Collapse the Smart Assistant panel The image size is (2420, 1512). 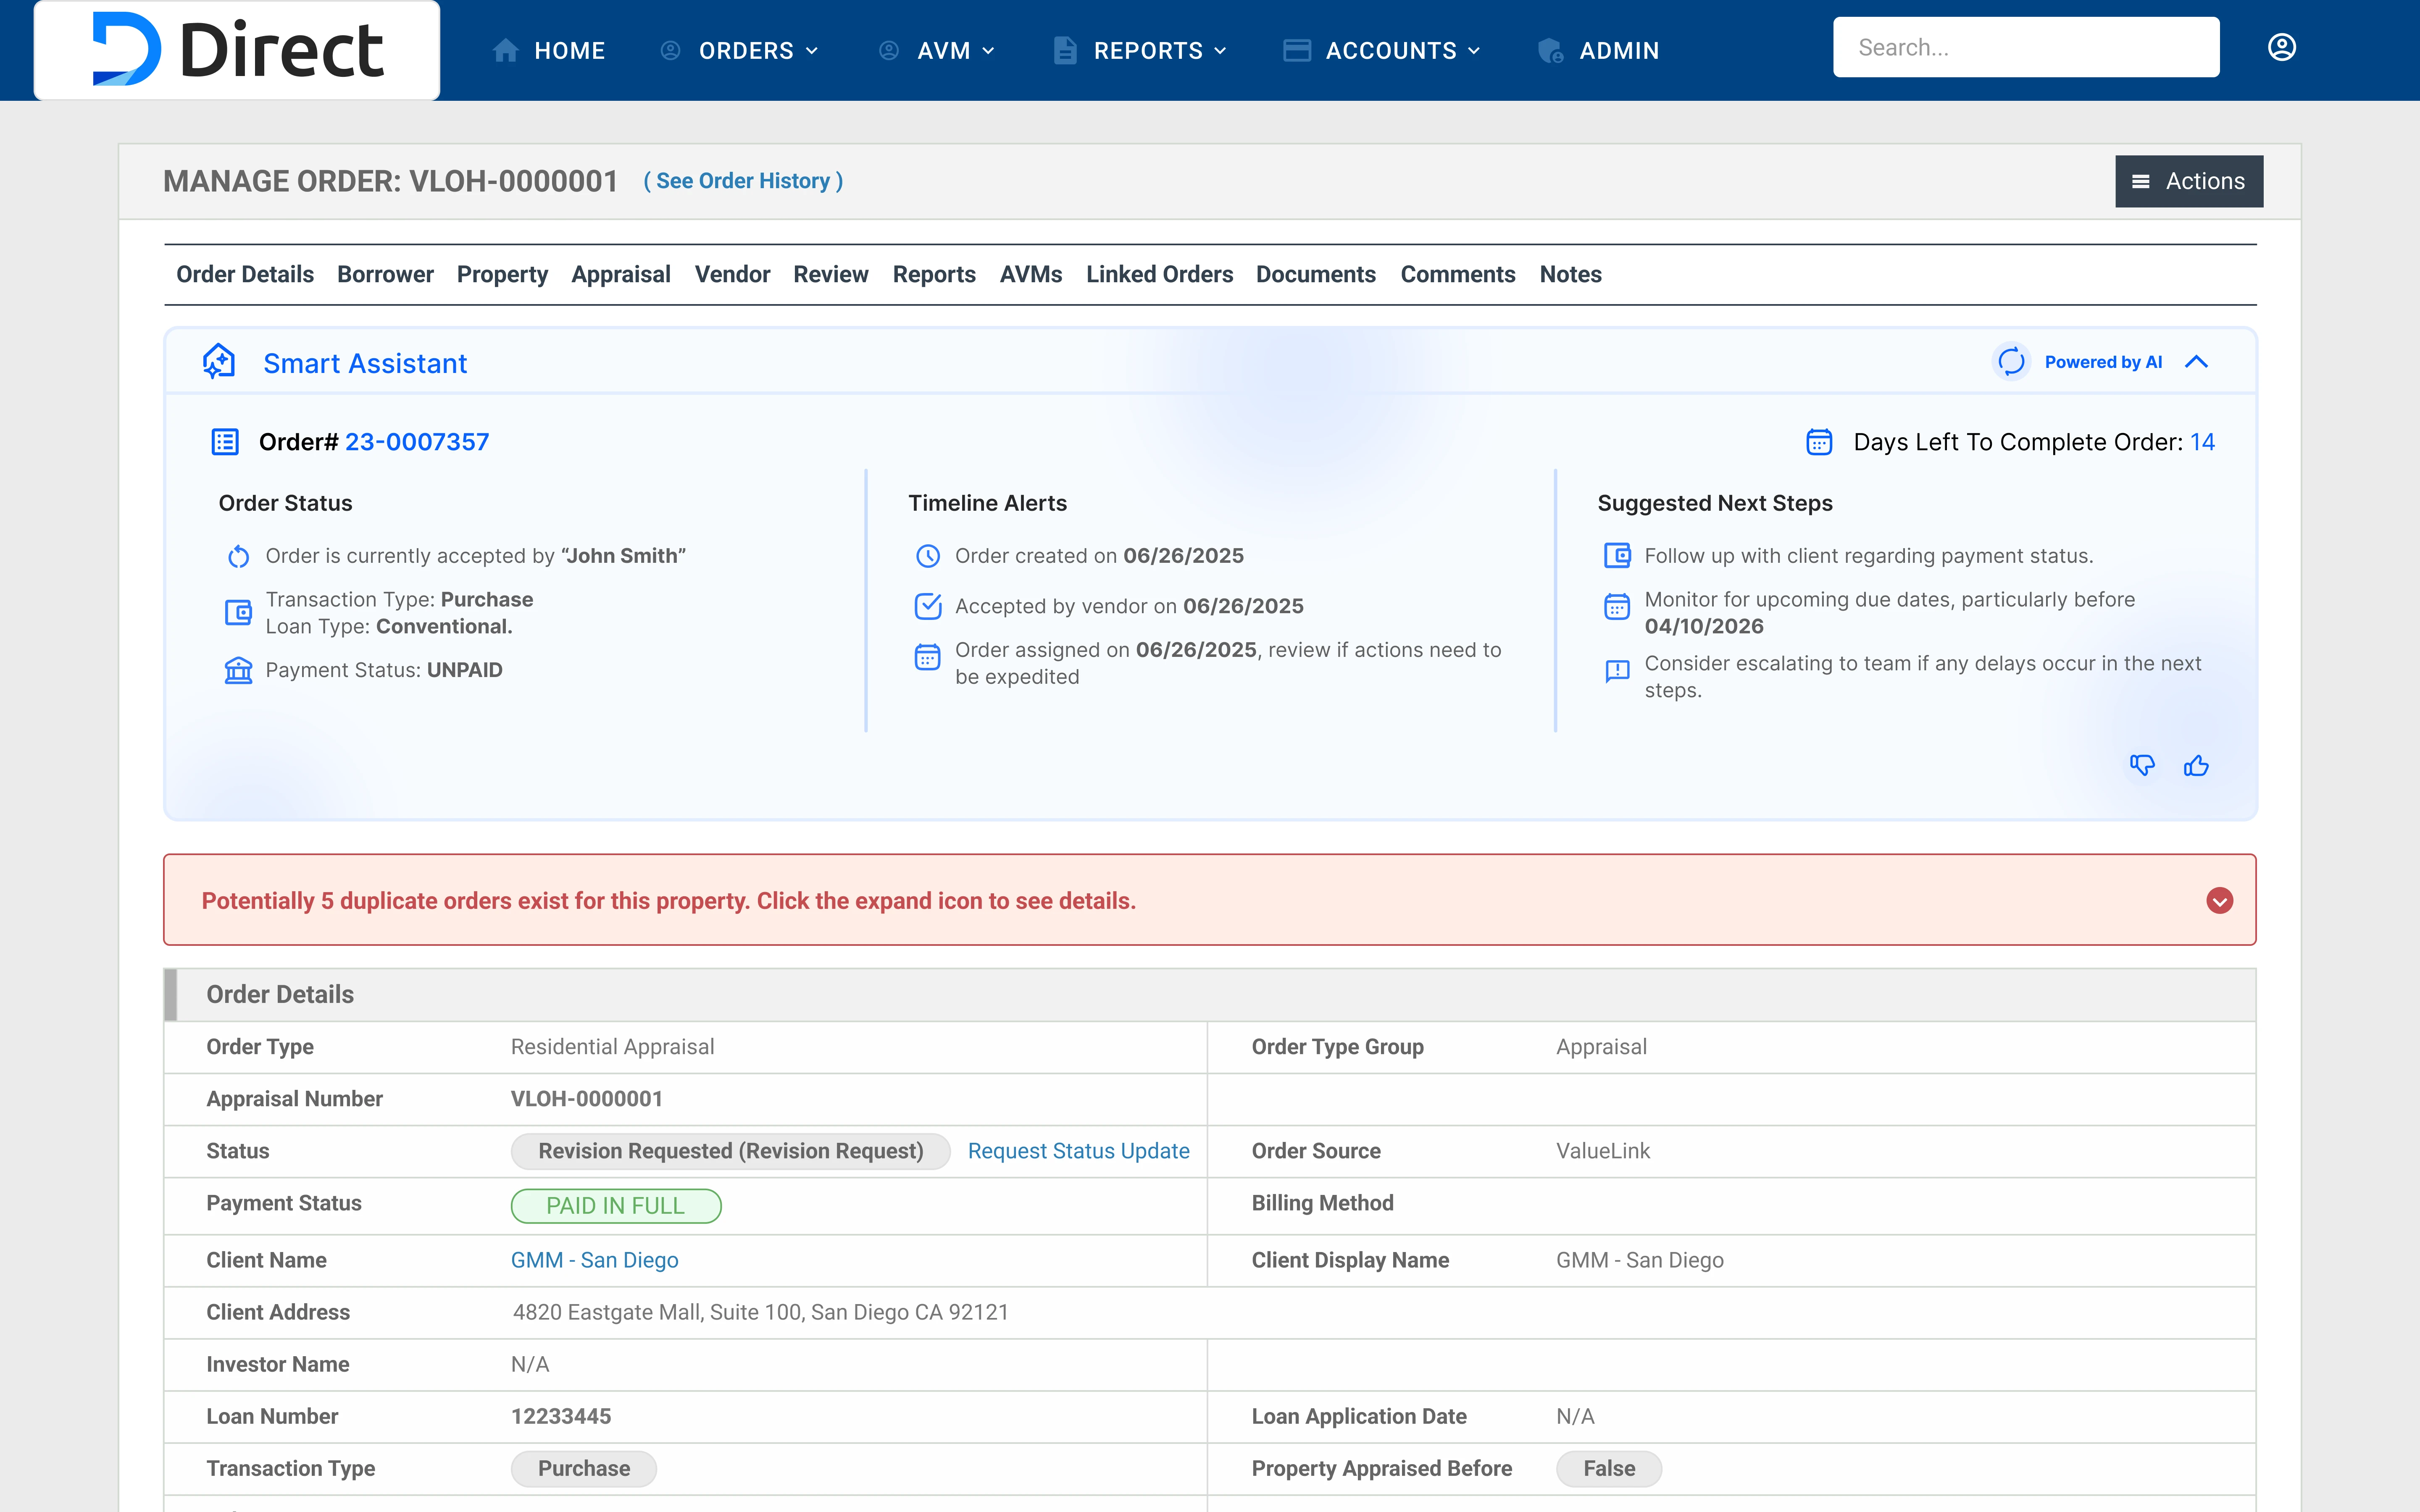(2196, 362)
